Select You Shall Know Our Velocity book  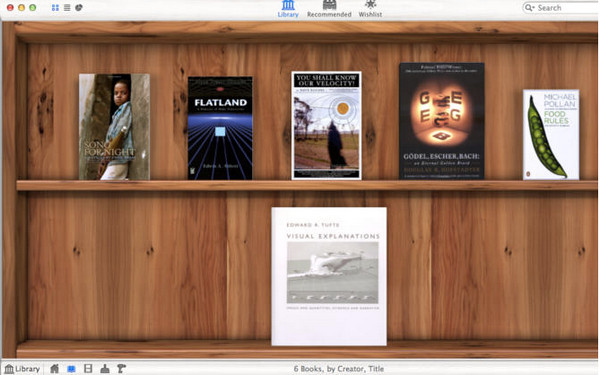coord(326,125)
